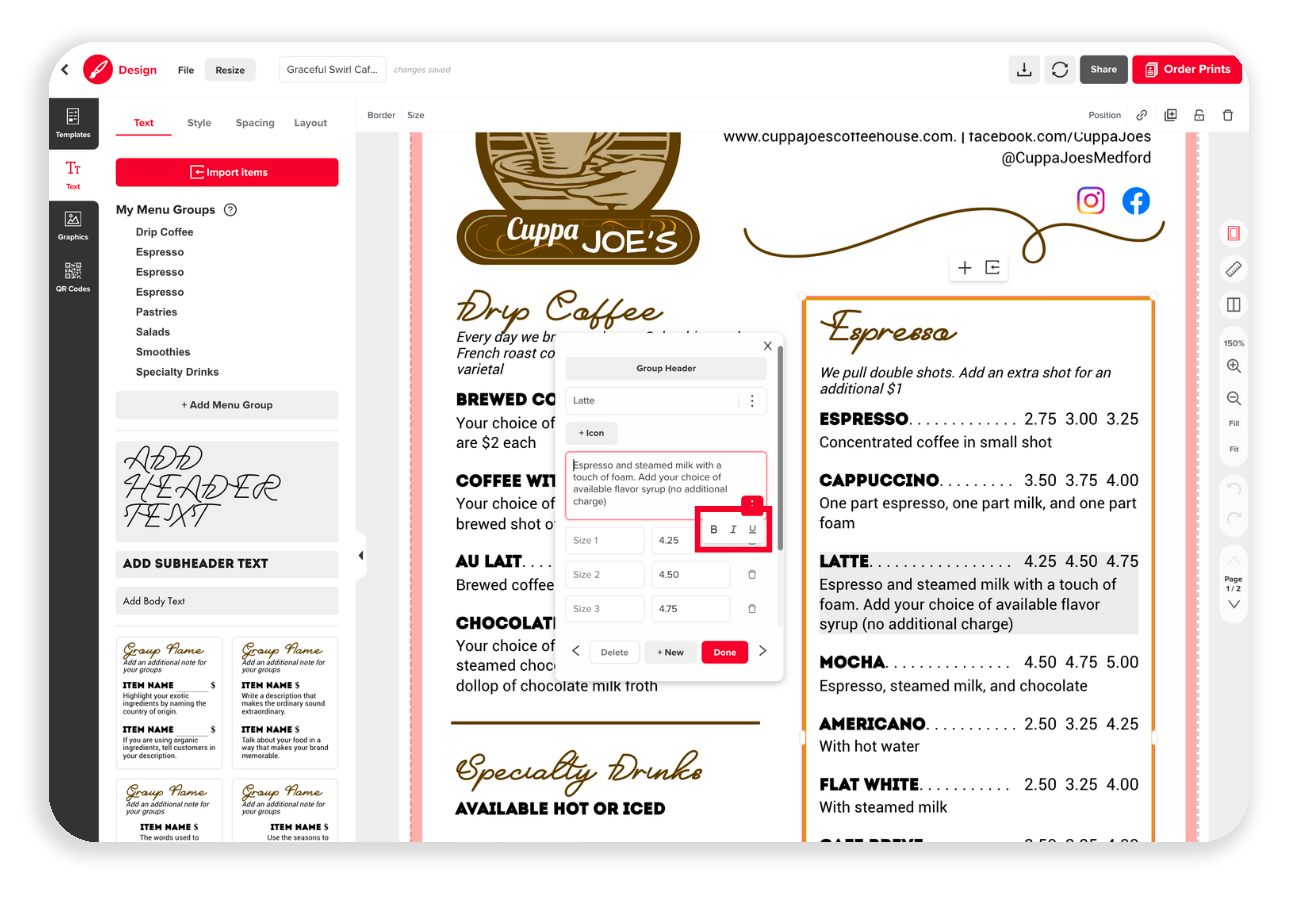
Task: Switch to the Style tab
Action: [199, 123]
